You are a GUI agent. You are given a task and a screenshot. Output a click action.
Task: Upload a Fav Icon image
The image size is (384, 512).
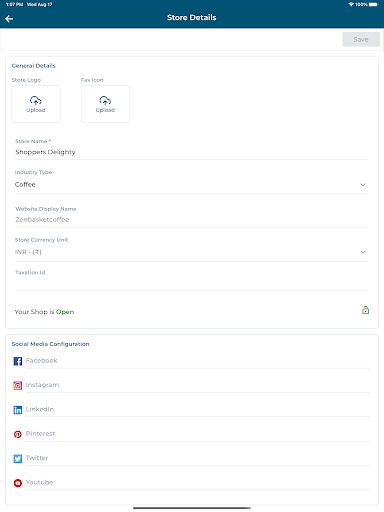click(x=105, y=104)
